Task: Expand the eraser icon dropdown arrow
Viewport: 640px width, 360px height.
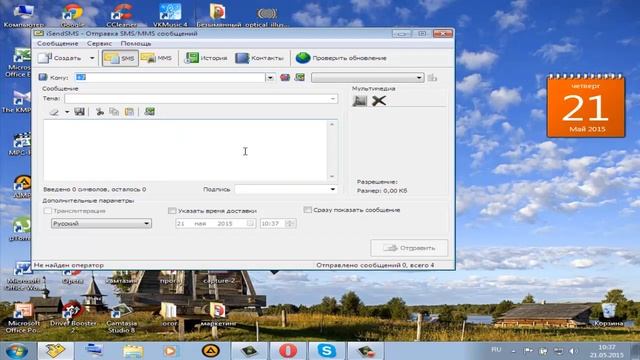Action: [67, 111]
